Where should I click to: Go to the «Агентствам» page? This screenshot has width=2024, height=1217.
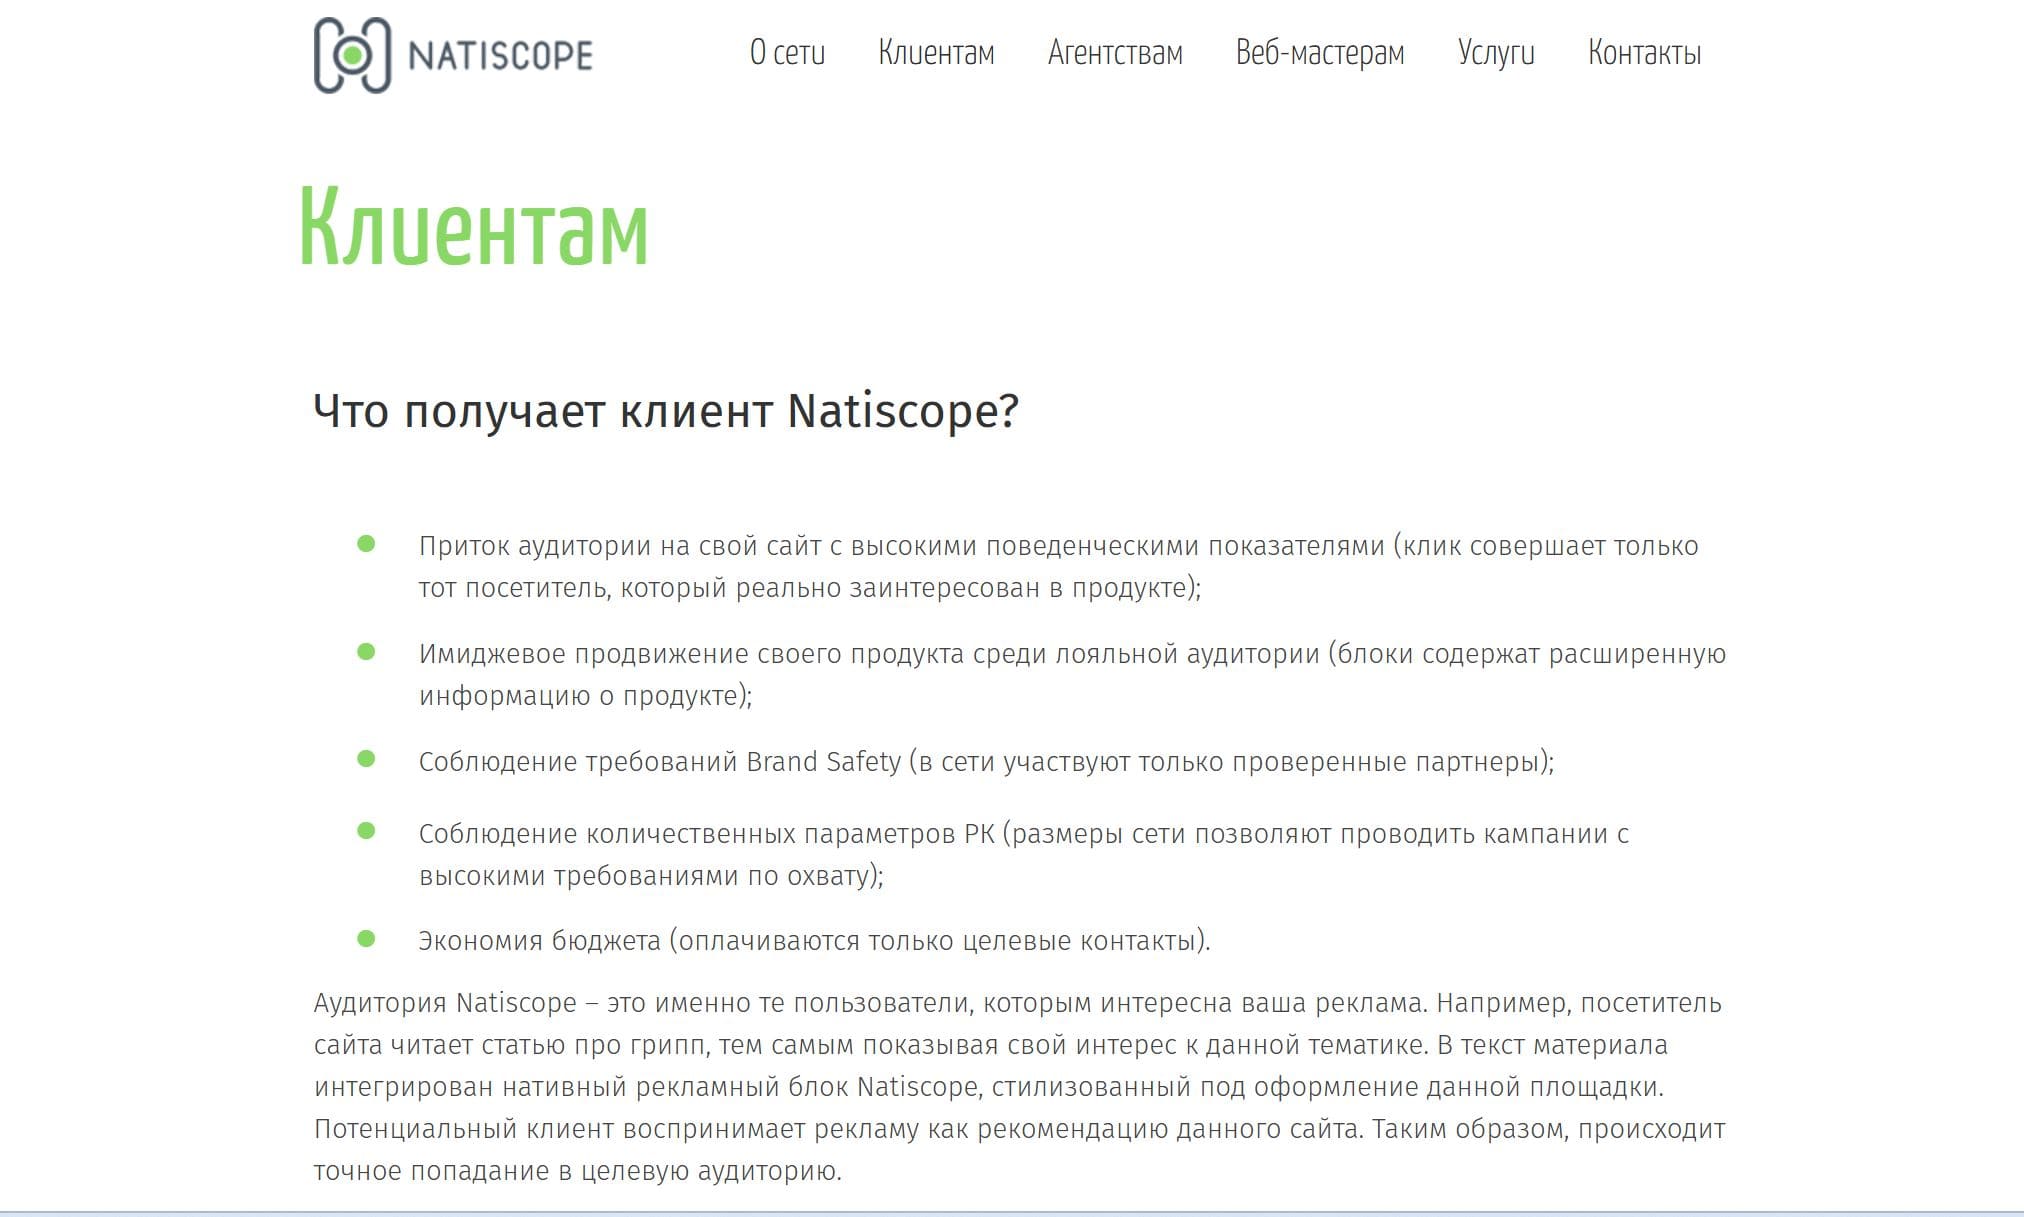click(x=1115, y=53)
